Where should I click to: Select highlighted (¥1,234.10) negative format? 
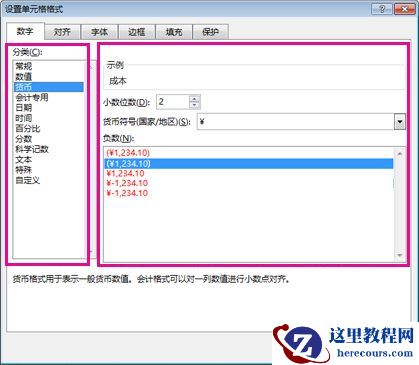(x=249, y=163)
